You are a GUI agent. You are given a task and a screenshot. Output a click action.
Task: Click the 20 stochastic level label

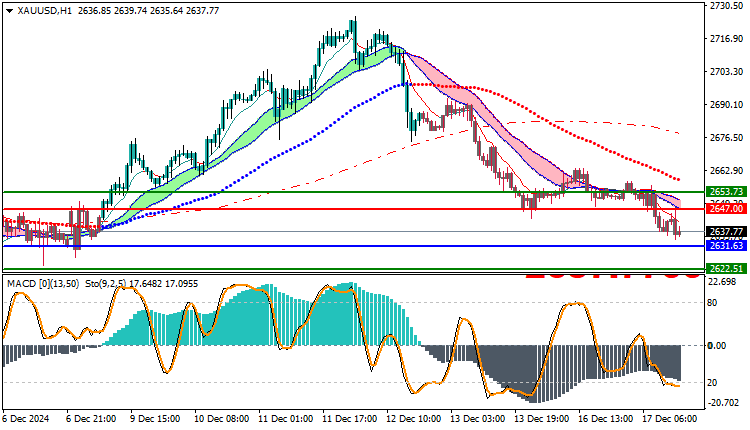click(x=712, y=383)
